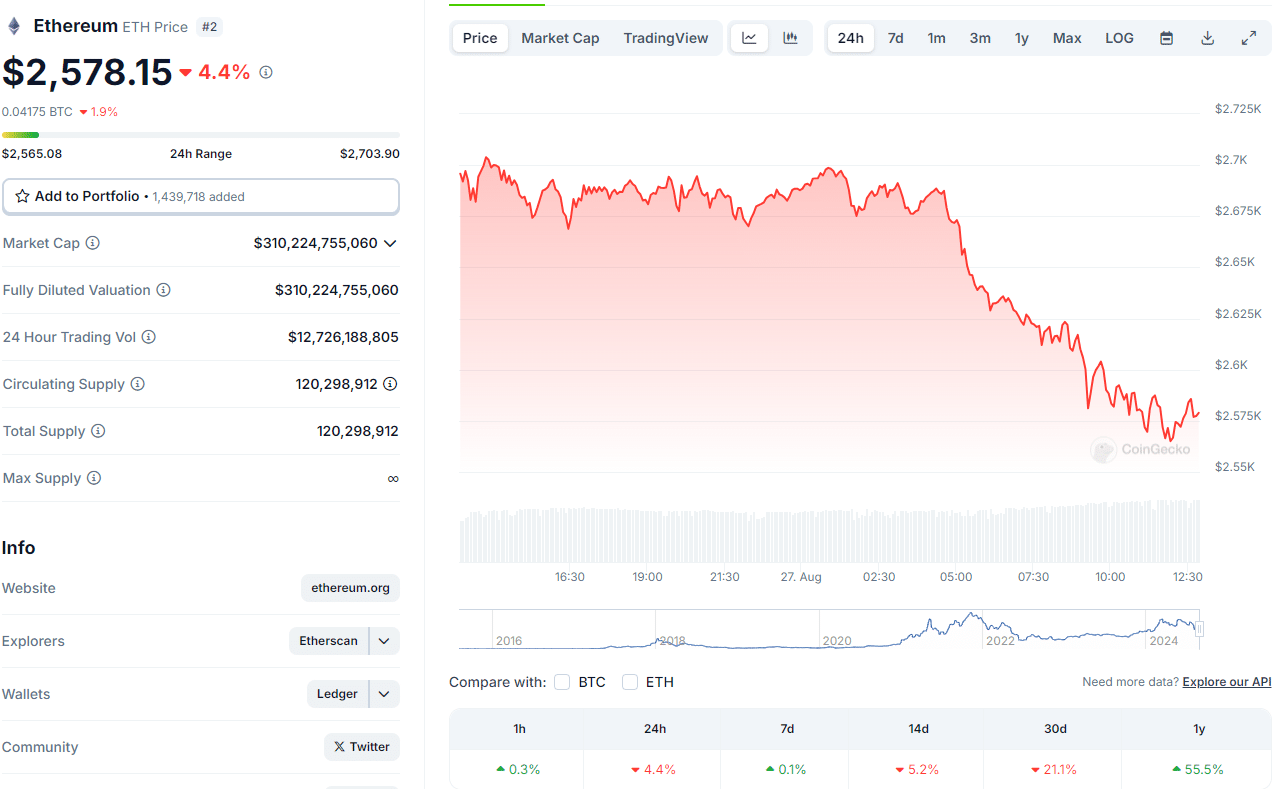The height and width of the screenshot is (789, 1283).
Task: Click the star in Add to Portfolio
Action: coord(22,196)
